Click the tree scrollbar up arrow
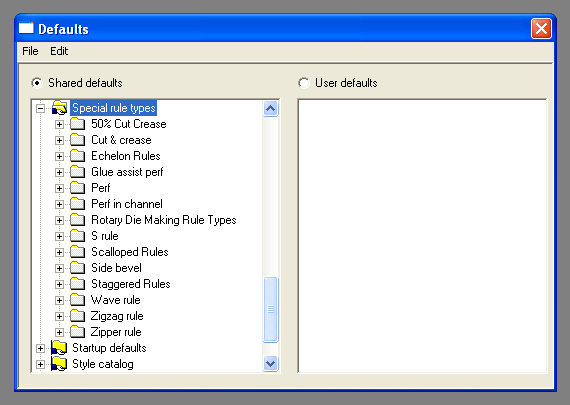The image size is (570, 405). (270, 108)
